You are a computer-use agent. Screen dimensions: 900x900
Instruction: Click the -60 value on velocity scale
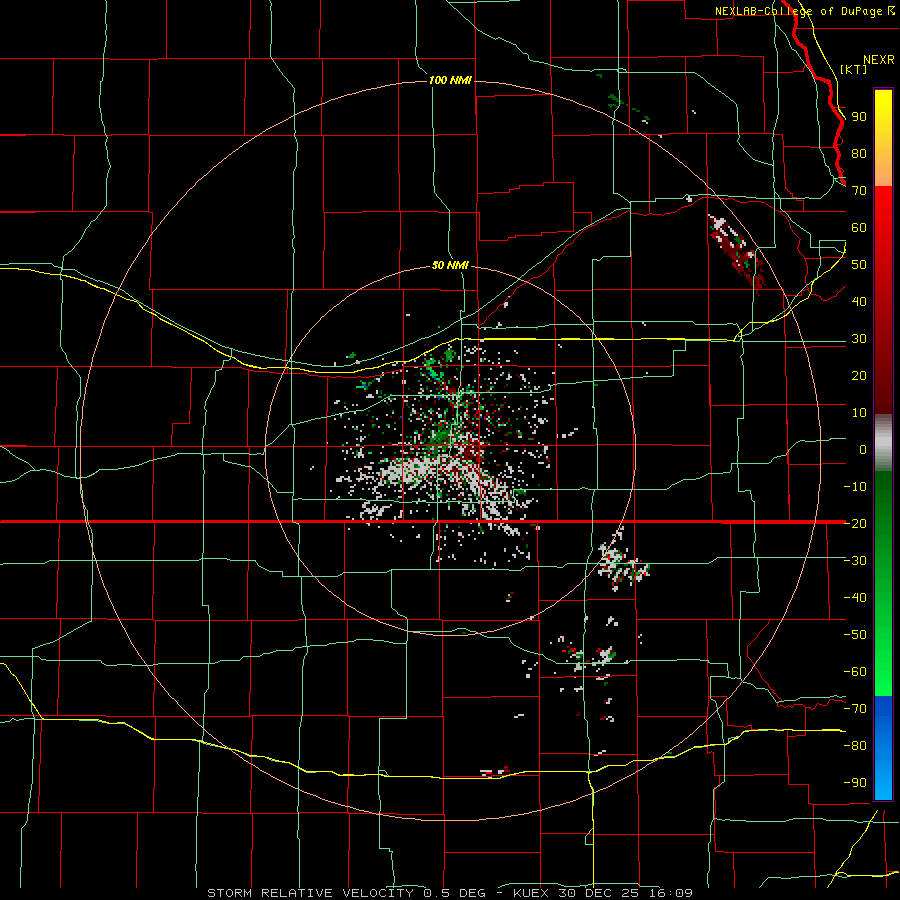click(x=855, y=672)
